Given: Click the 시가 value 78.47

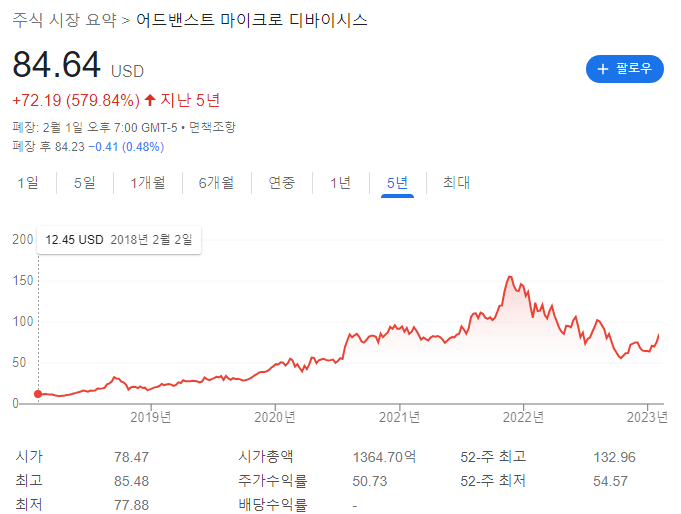Looking at the screenshot, I should coord(131,457).
